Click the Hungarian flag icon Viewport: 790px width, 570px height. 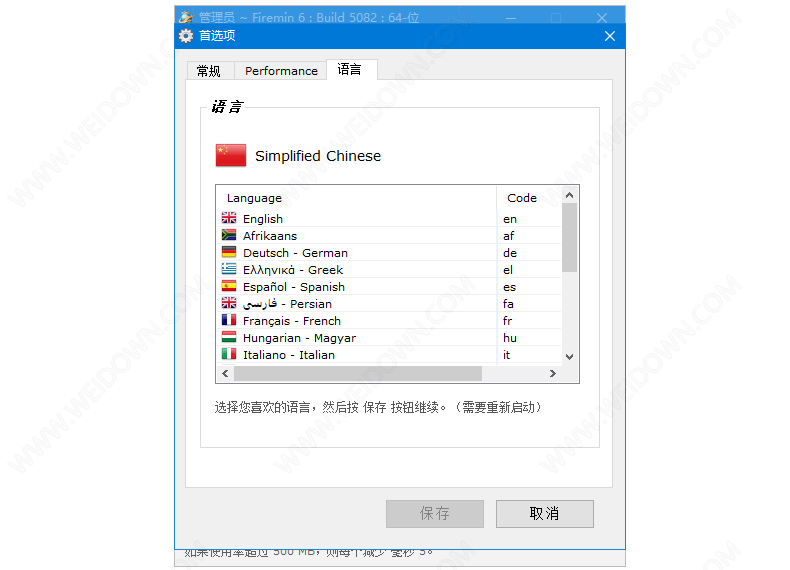[x=229, y=337]
